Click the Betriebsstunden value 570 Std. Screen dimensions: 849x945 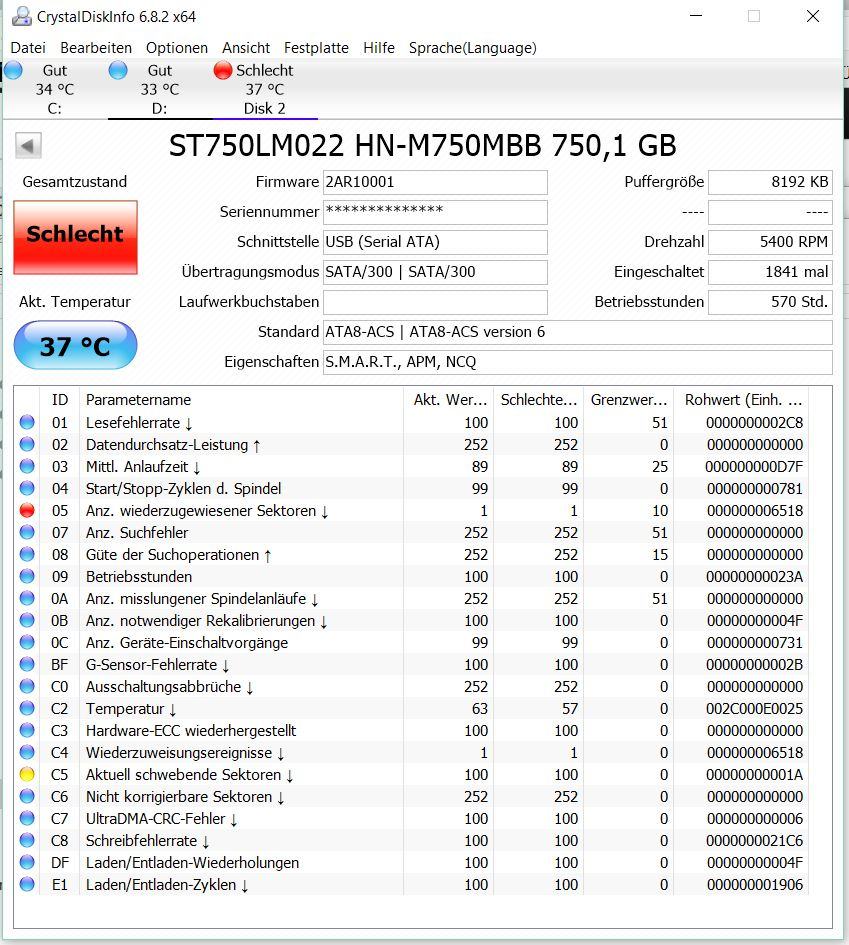coord(770,303)
